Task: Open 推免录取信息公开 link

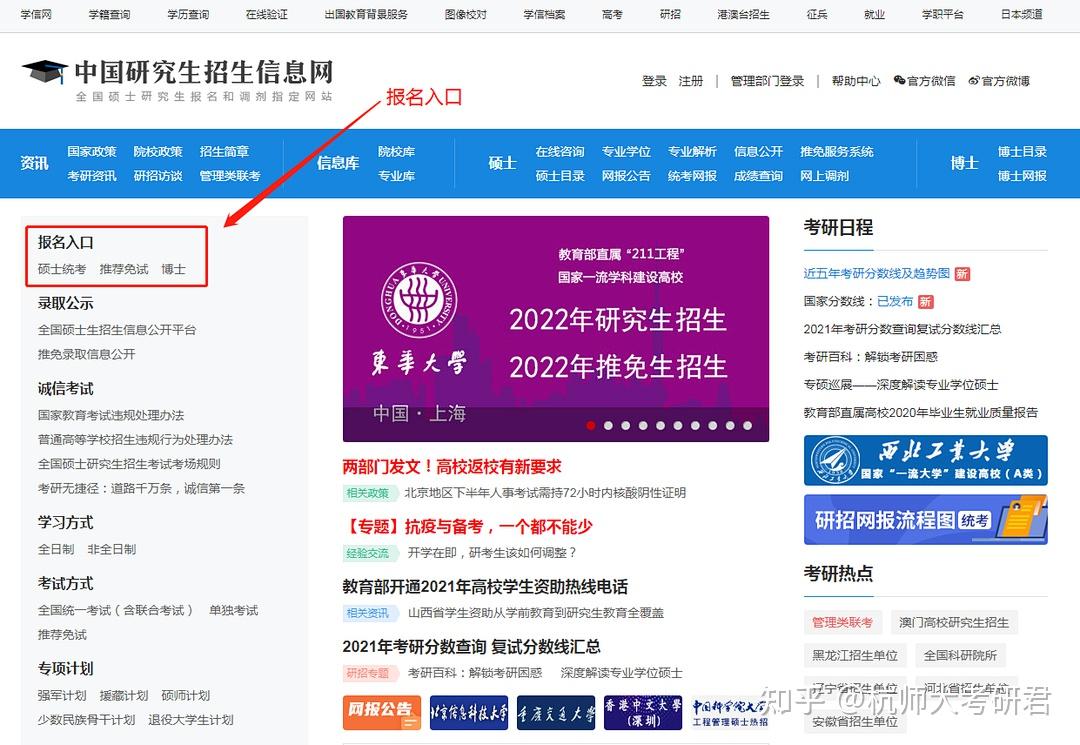Action: [x=87, y=354]
